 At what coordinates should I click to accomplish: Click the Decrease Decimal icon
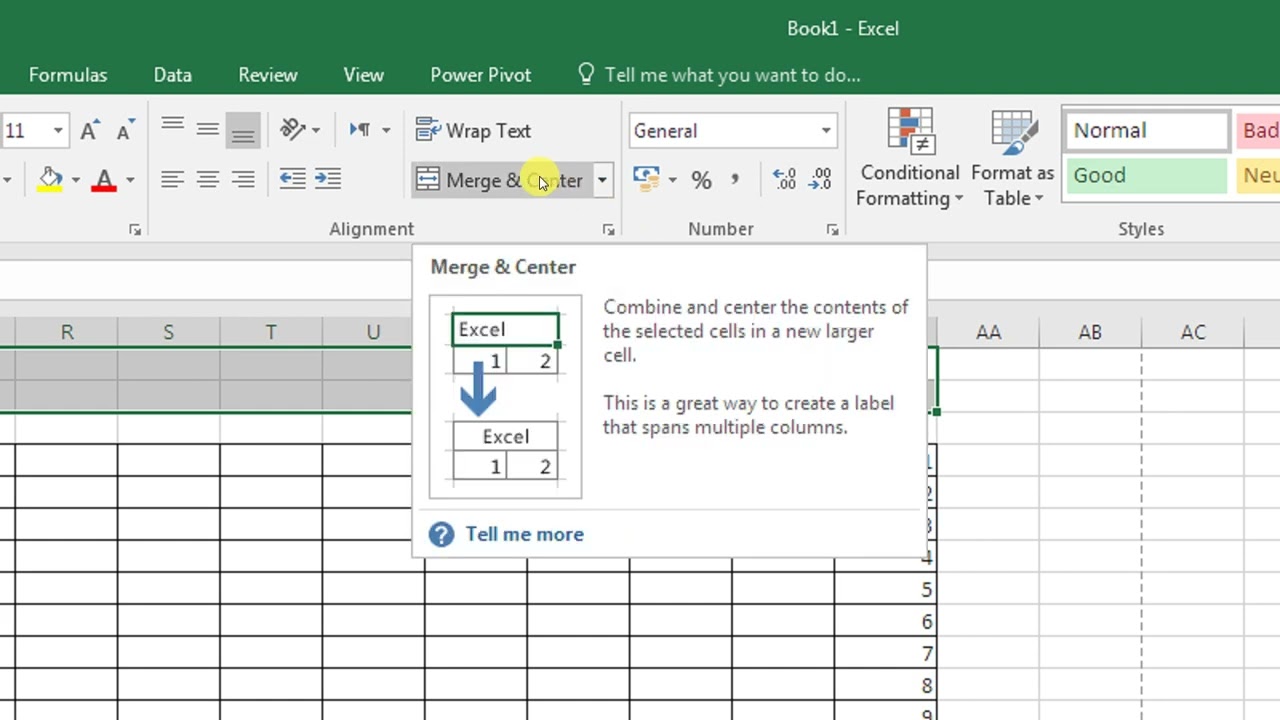820,180
